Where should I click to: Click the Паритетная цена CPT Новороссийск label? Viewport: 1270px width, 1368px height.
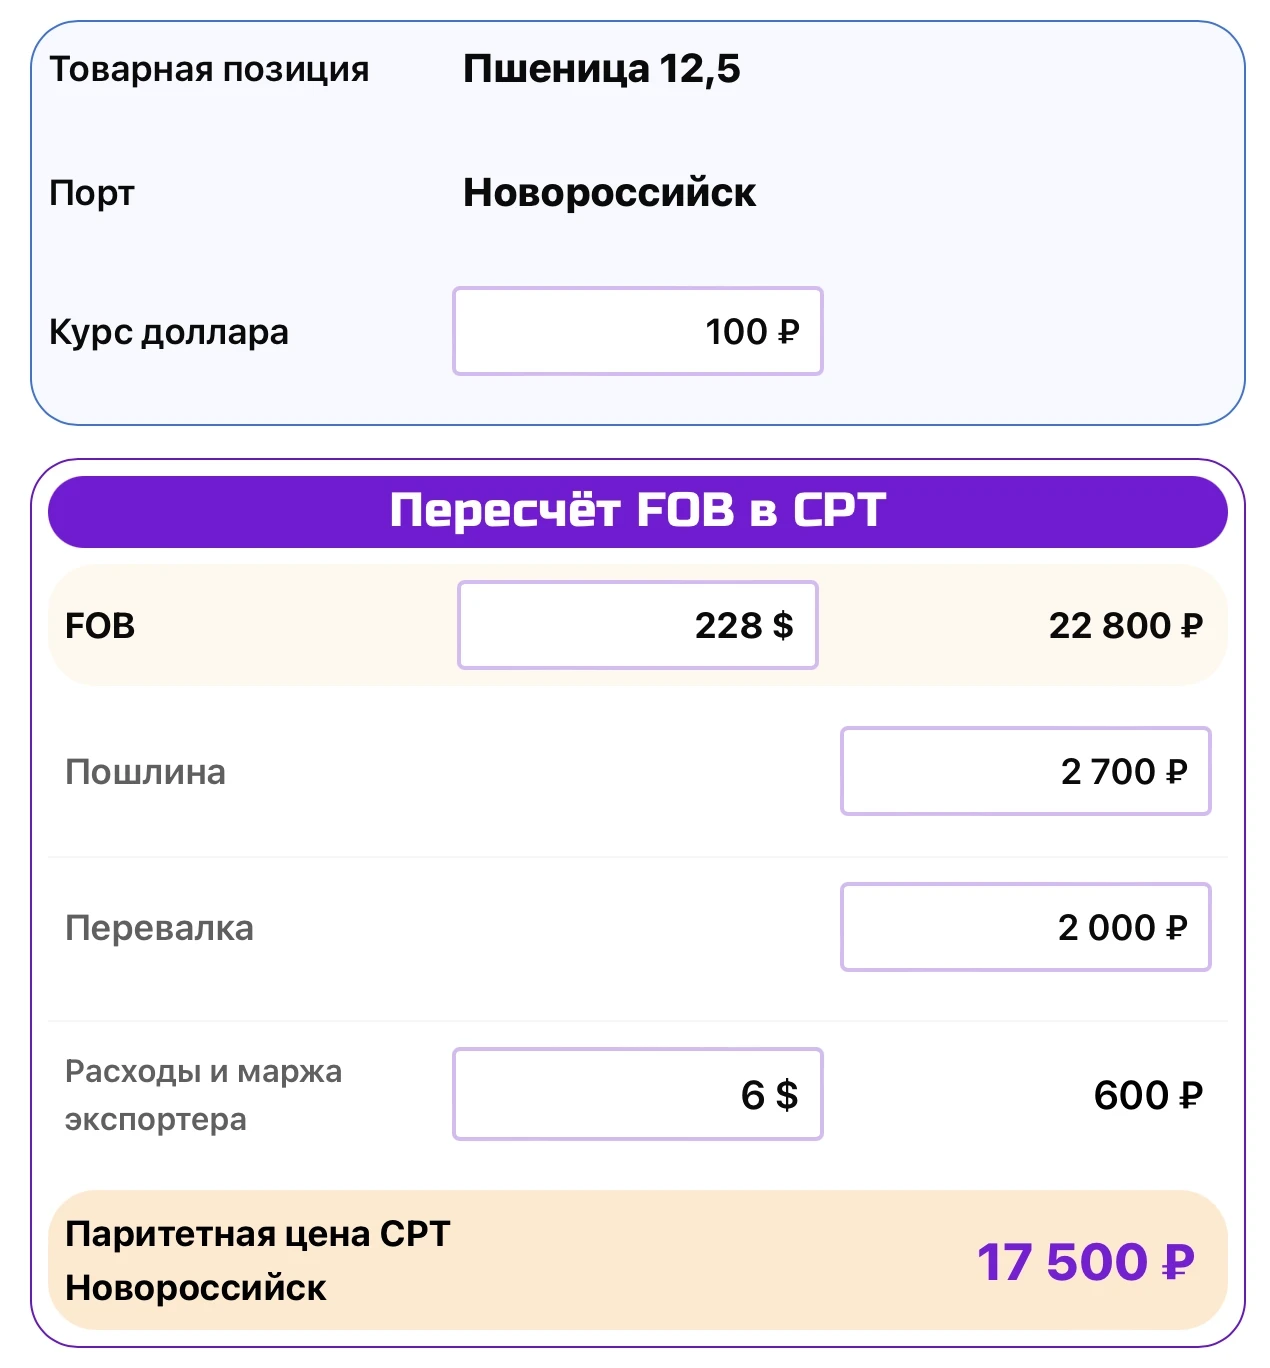pyautogui.click(x=257, y=1260)
